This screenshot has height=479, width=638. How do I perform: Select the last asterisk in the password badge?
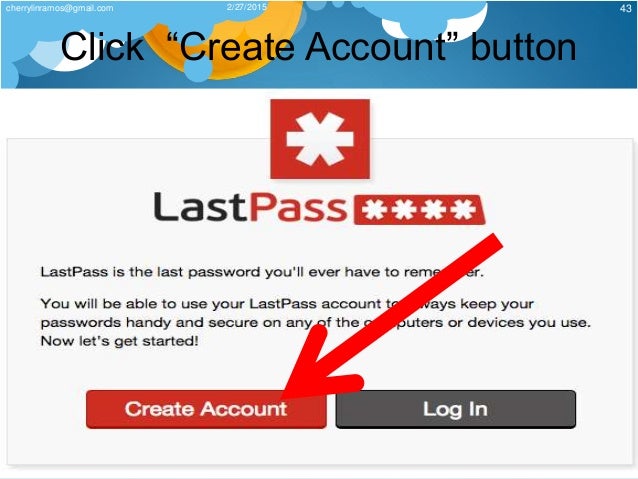(463, 210)
